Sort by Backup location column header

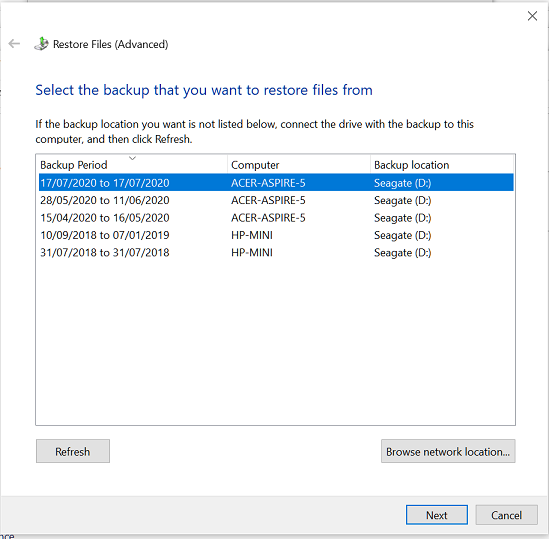click(x=442, y=165)
